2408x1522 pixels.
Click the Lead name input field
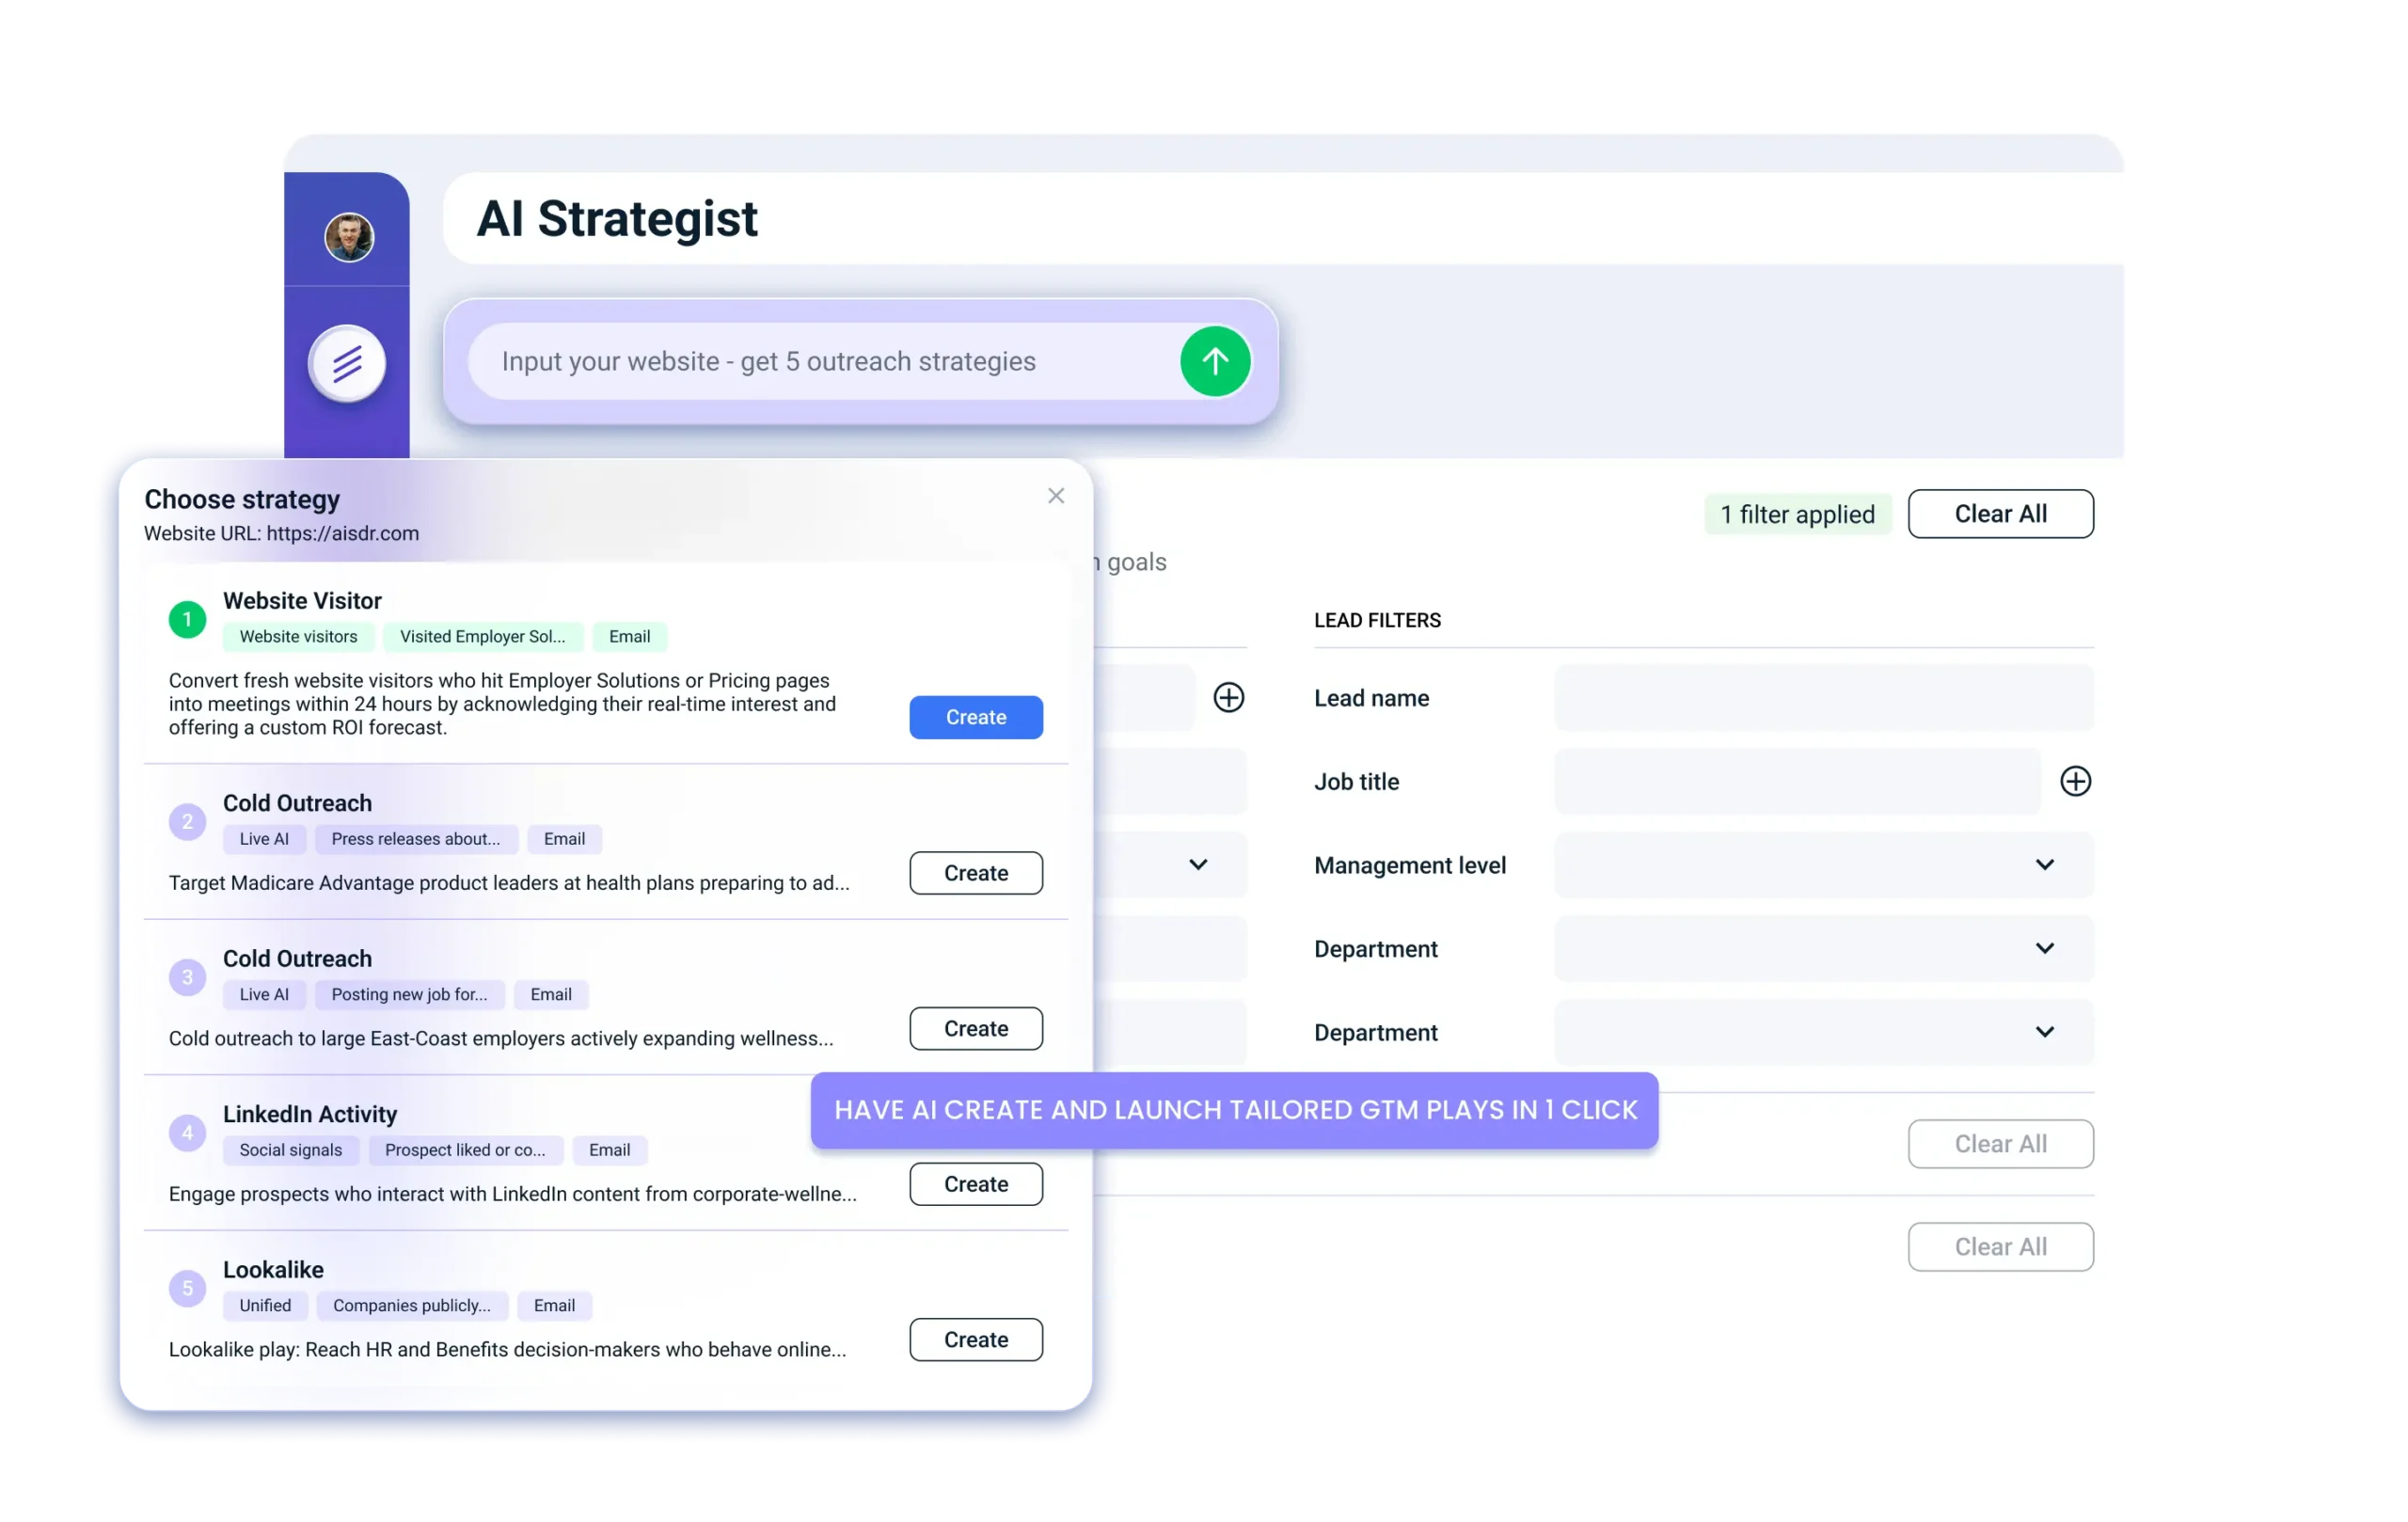click(1823, 698)
